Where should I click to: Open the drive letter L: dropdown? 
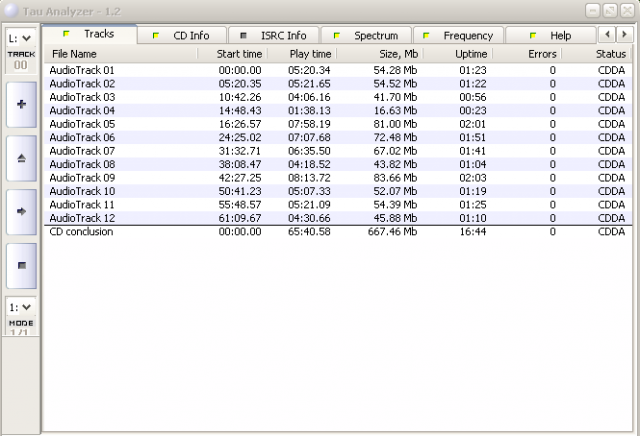20,38
